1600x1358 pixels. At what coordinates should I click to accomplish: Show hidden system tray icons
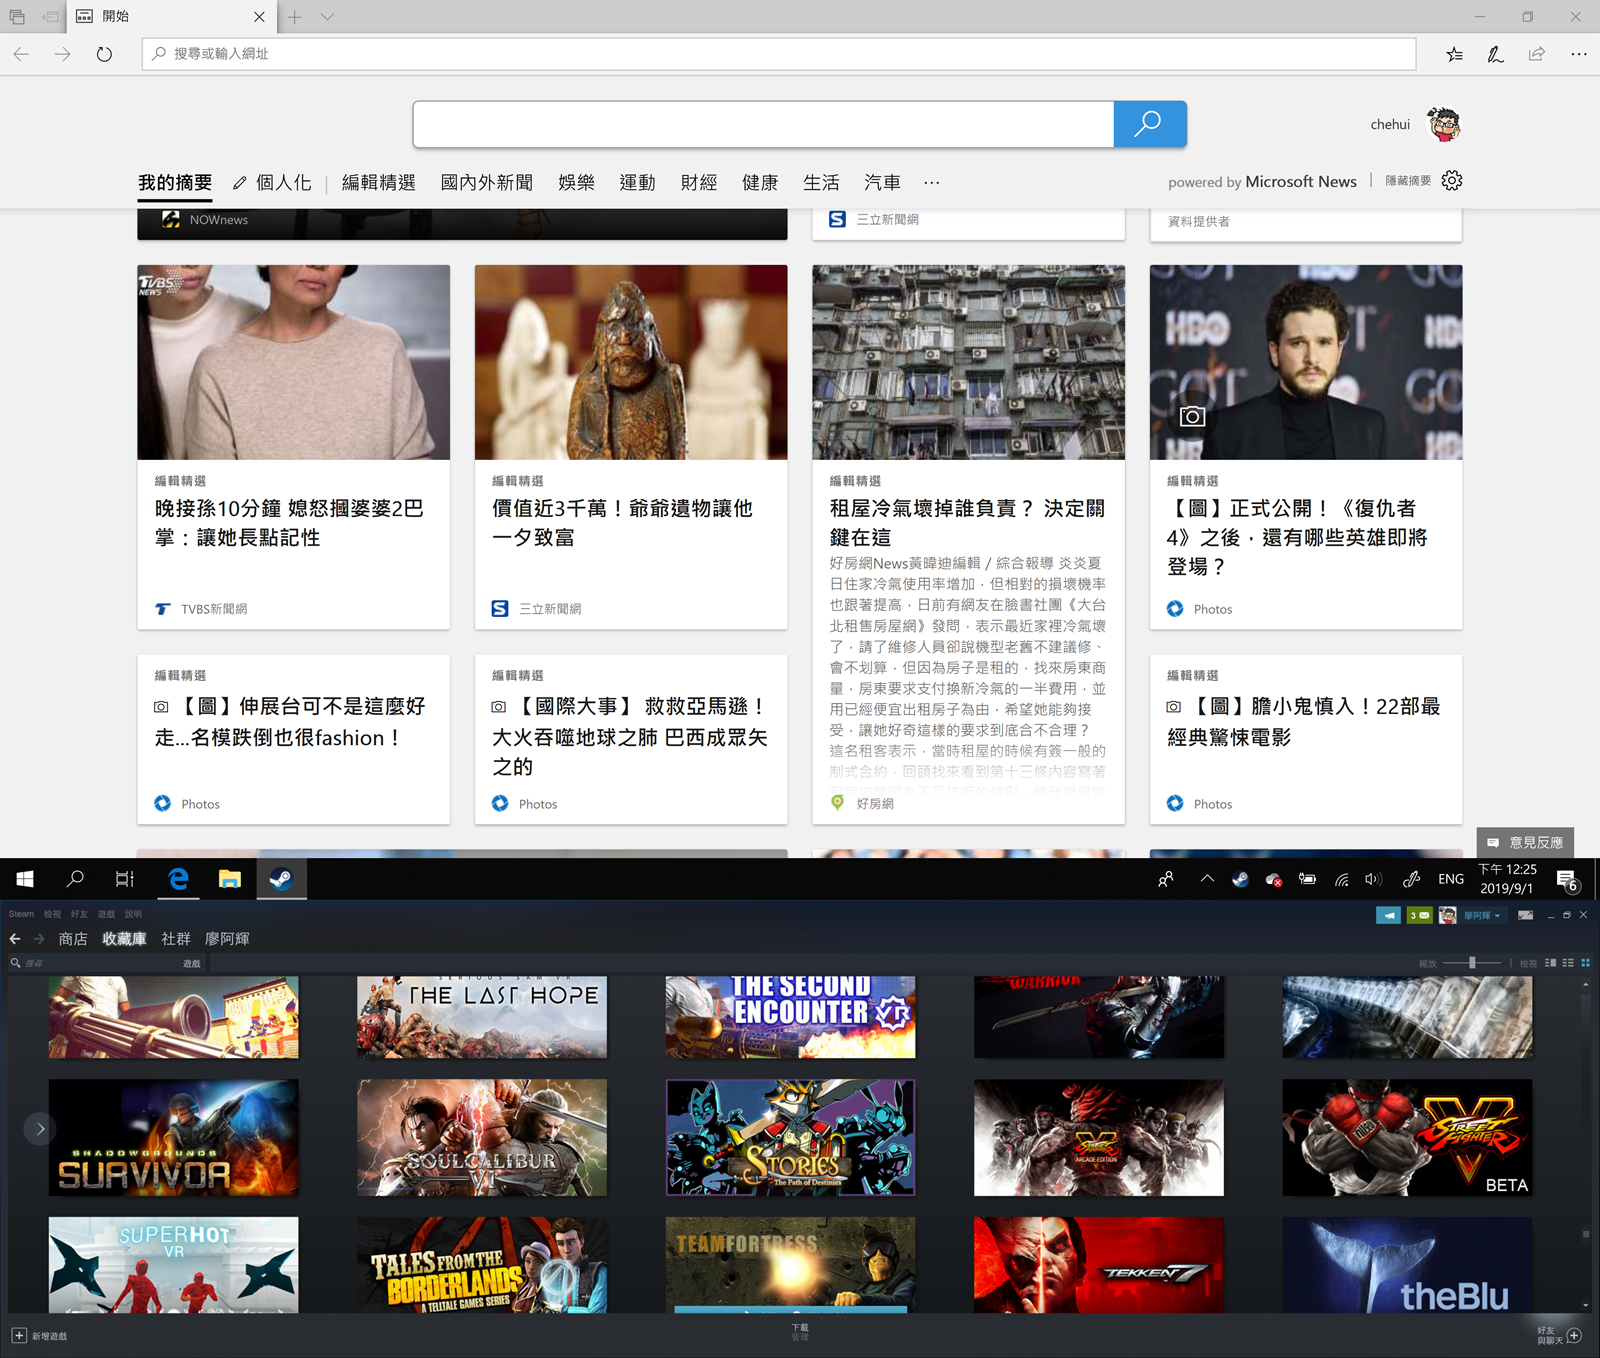coord(1207,879)
